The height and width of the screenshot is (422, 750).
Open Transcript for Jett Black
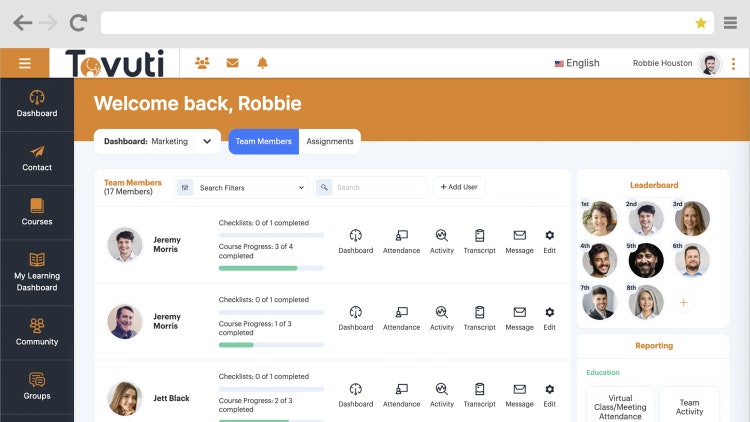click(479, 395)
